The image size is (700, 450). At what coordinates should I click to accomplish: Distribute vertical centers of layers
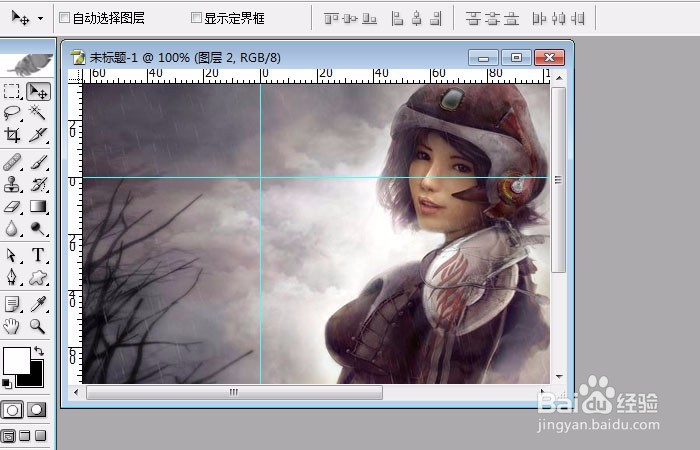492,19
